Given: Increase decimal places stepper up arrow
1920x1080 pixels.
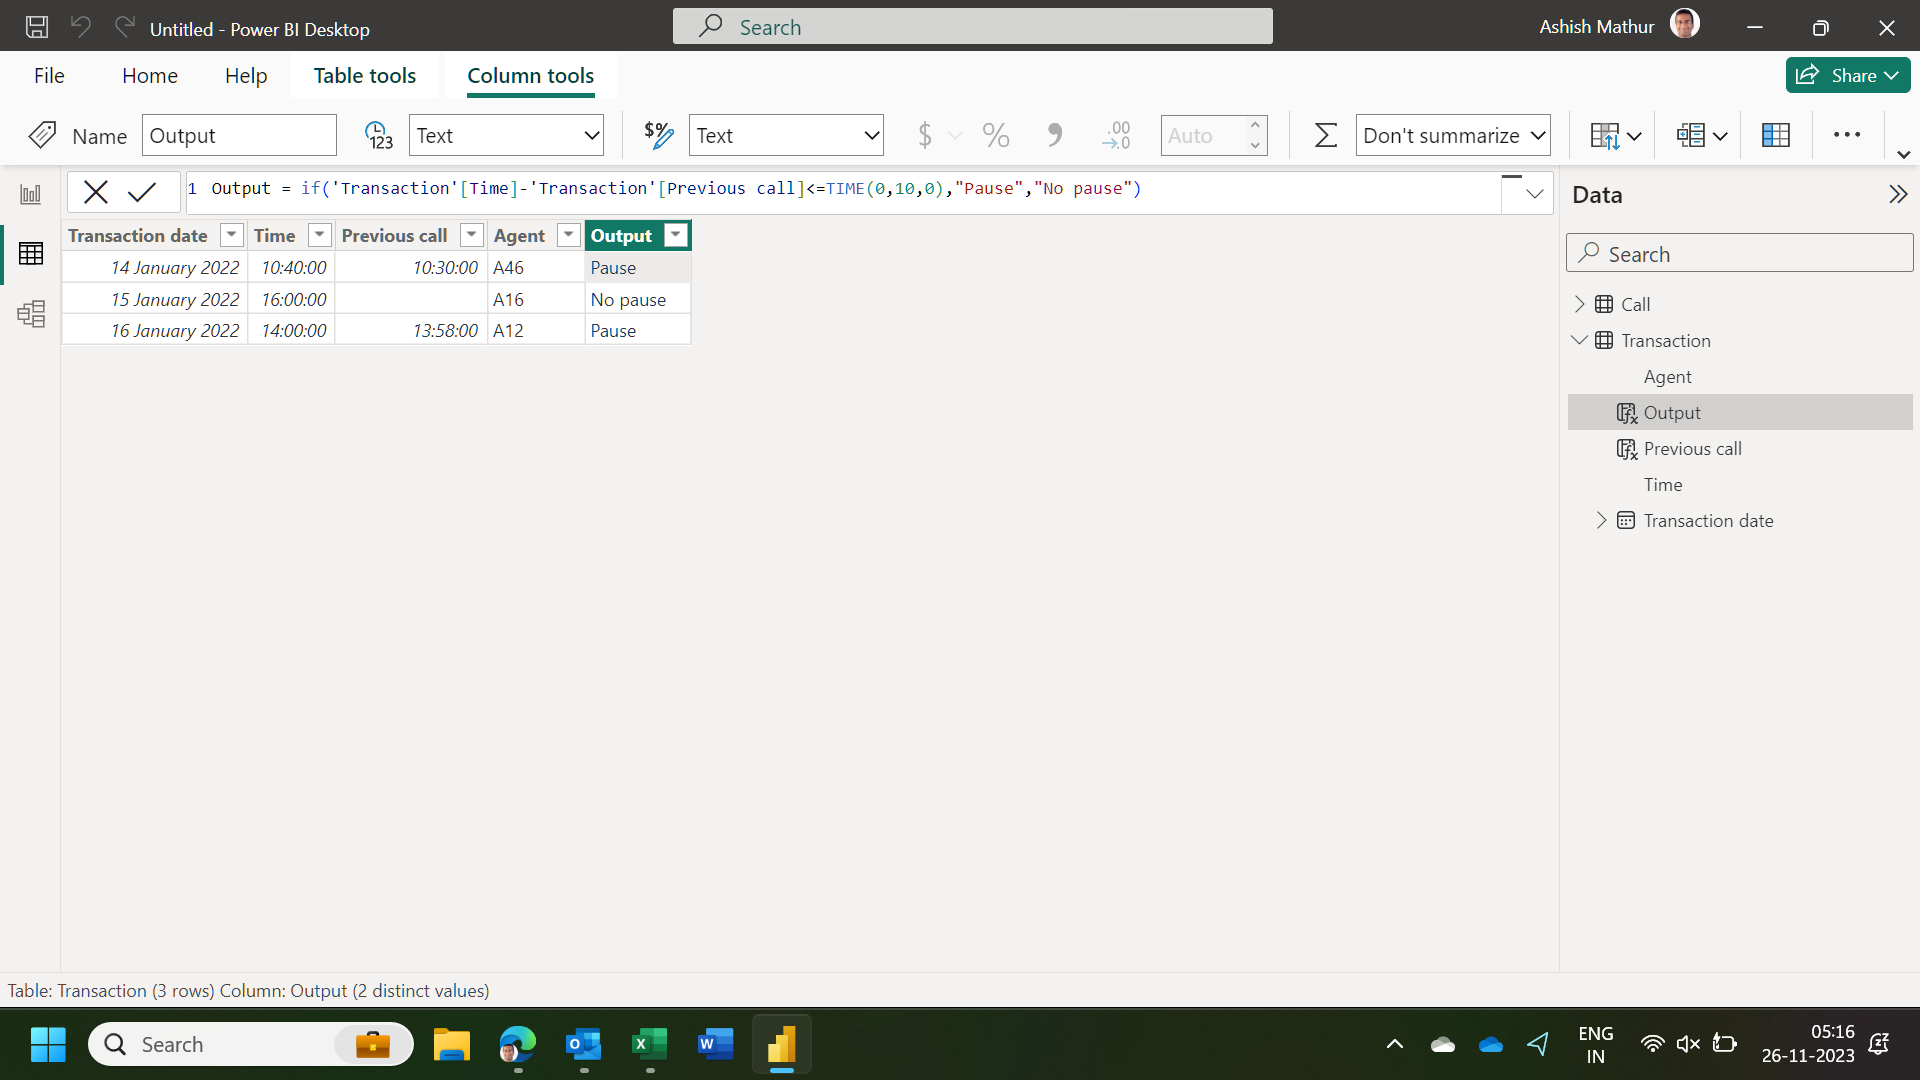Looking at the screenshot, I should click(x=1255, y=125).
